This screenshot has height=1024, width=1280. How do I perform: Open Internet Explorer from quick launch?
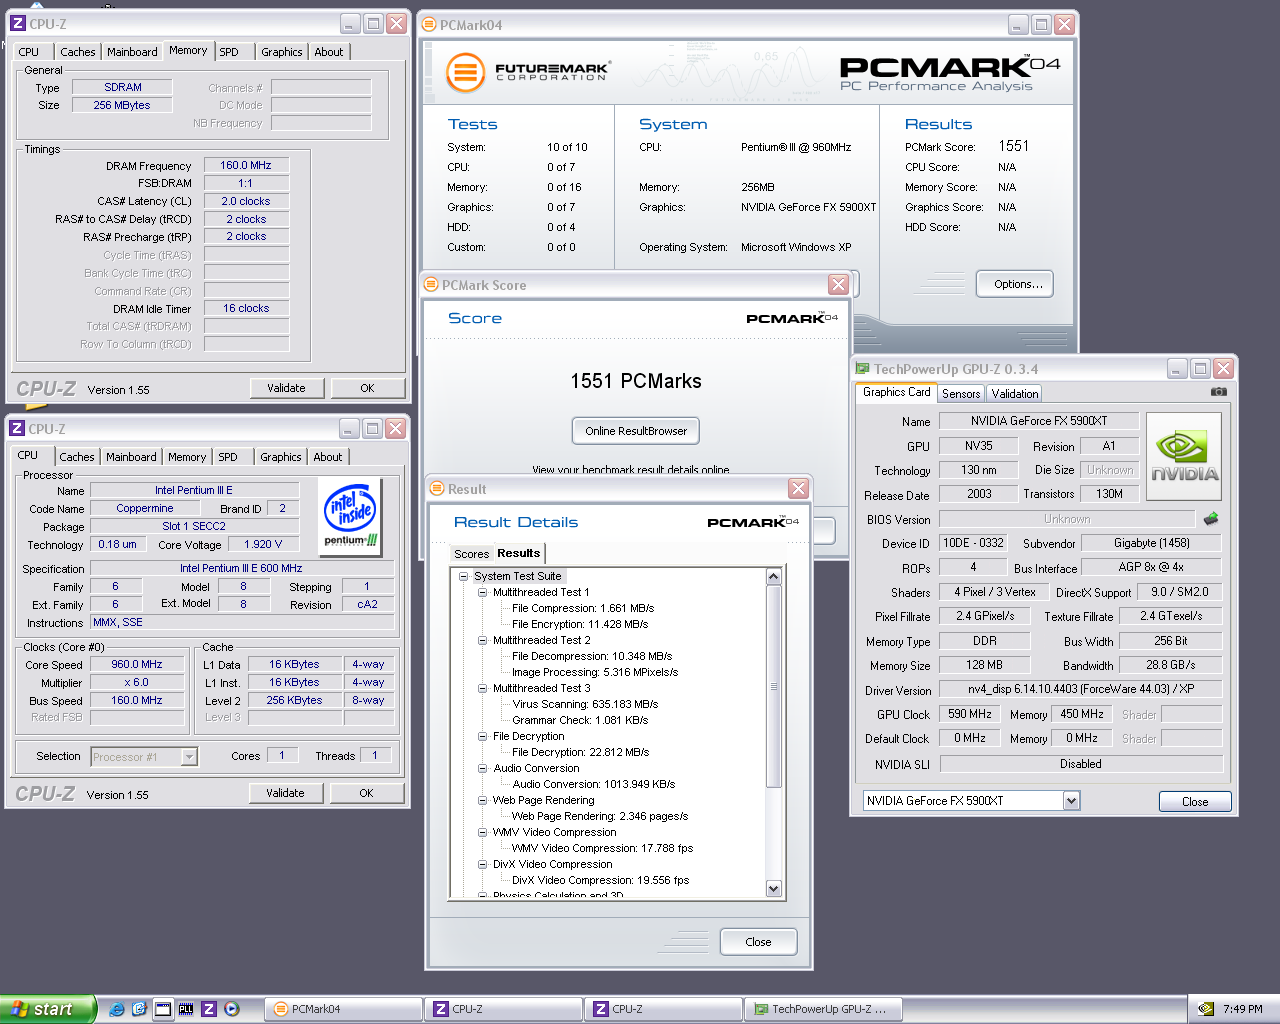tap(117, 1009)
